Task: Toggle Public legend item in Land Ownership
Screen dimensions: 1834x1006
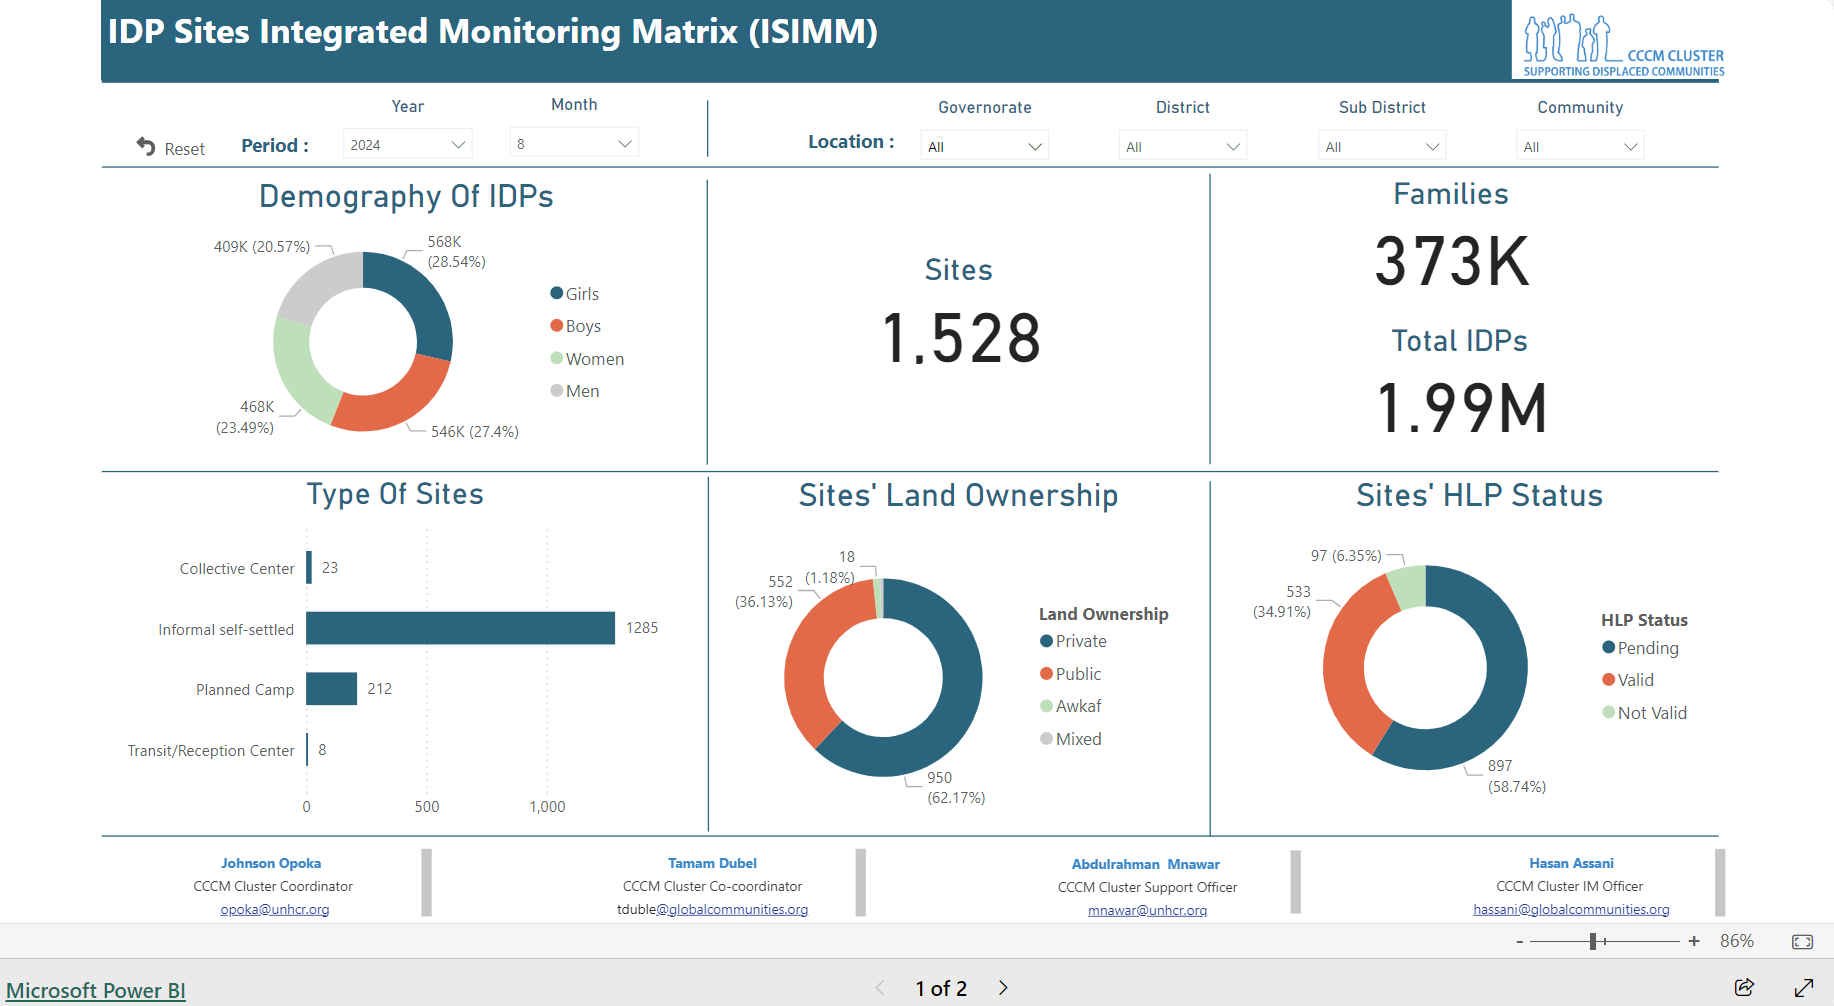Action: coord(1070,674)
